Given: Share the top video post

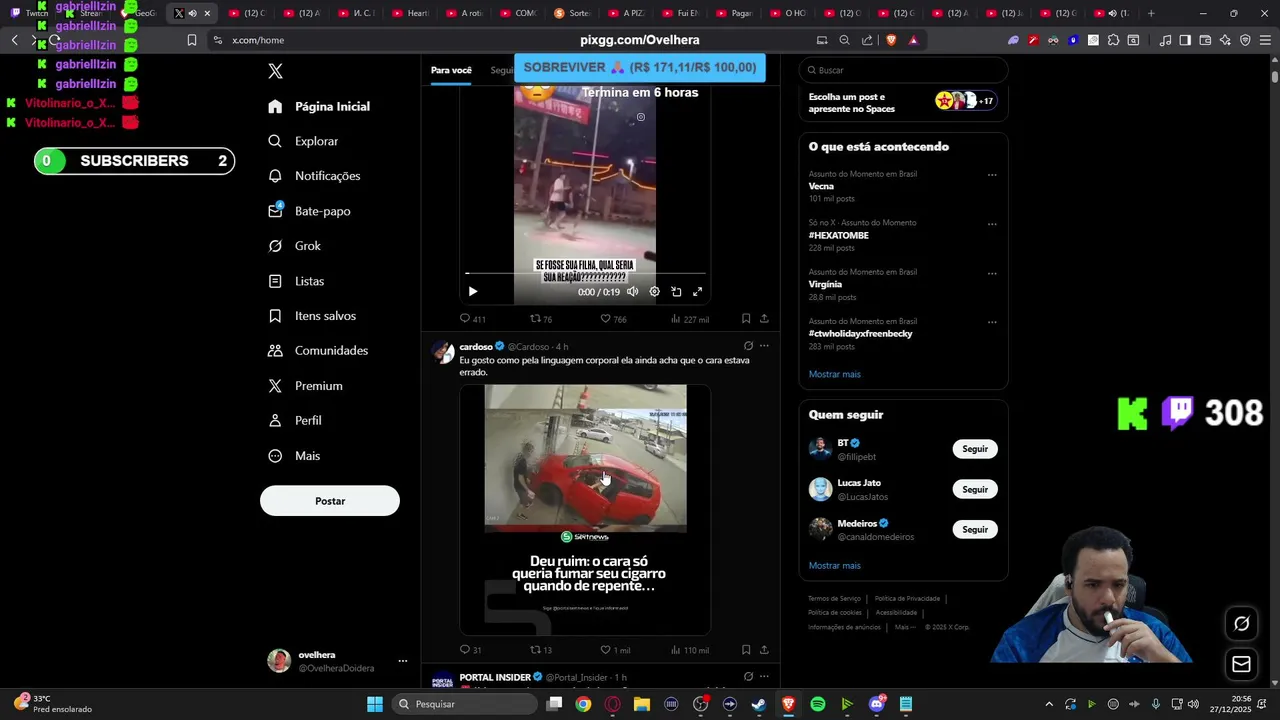Looking at the screenshot, I should point(764,319).
